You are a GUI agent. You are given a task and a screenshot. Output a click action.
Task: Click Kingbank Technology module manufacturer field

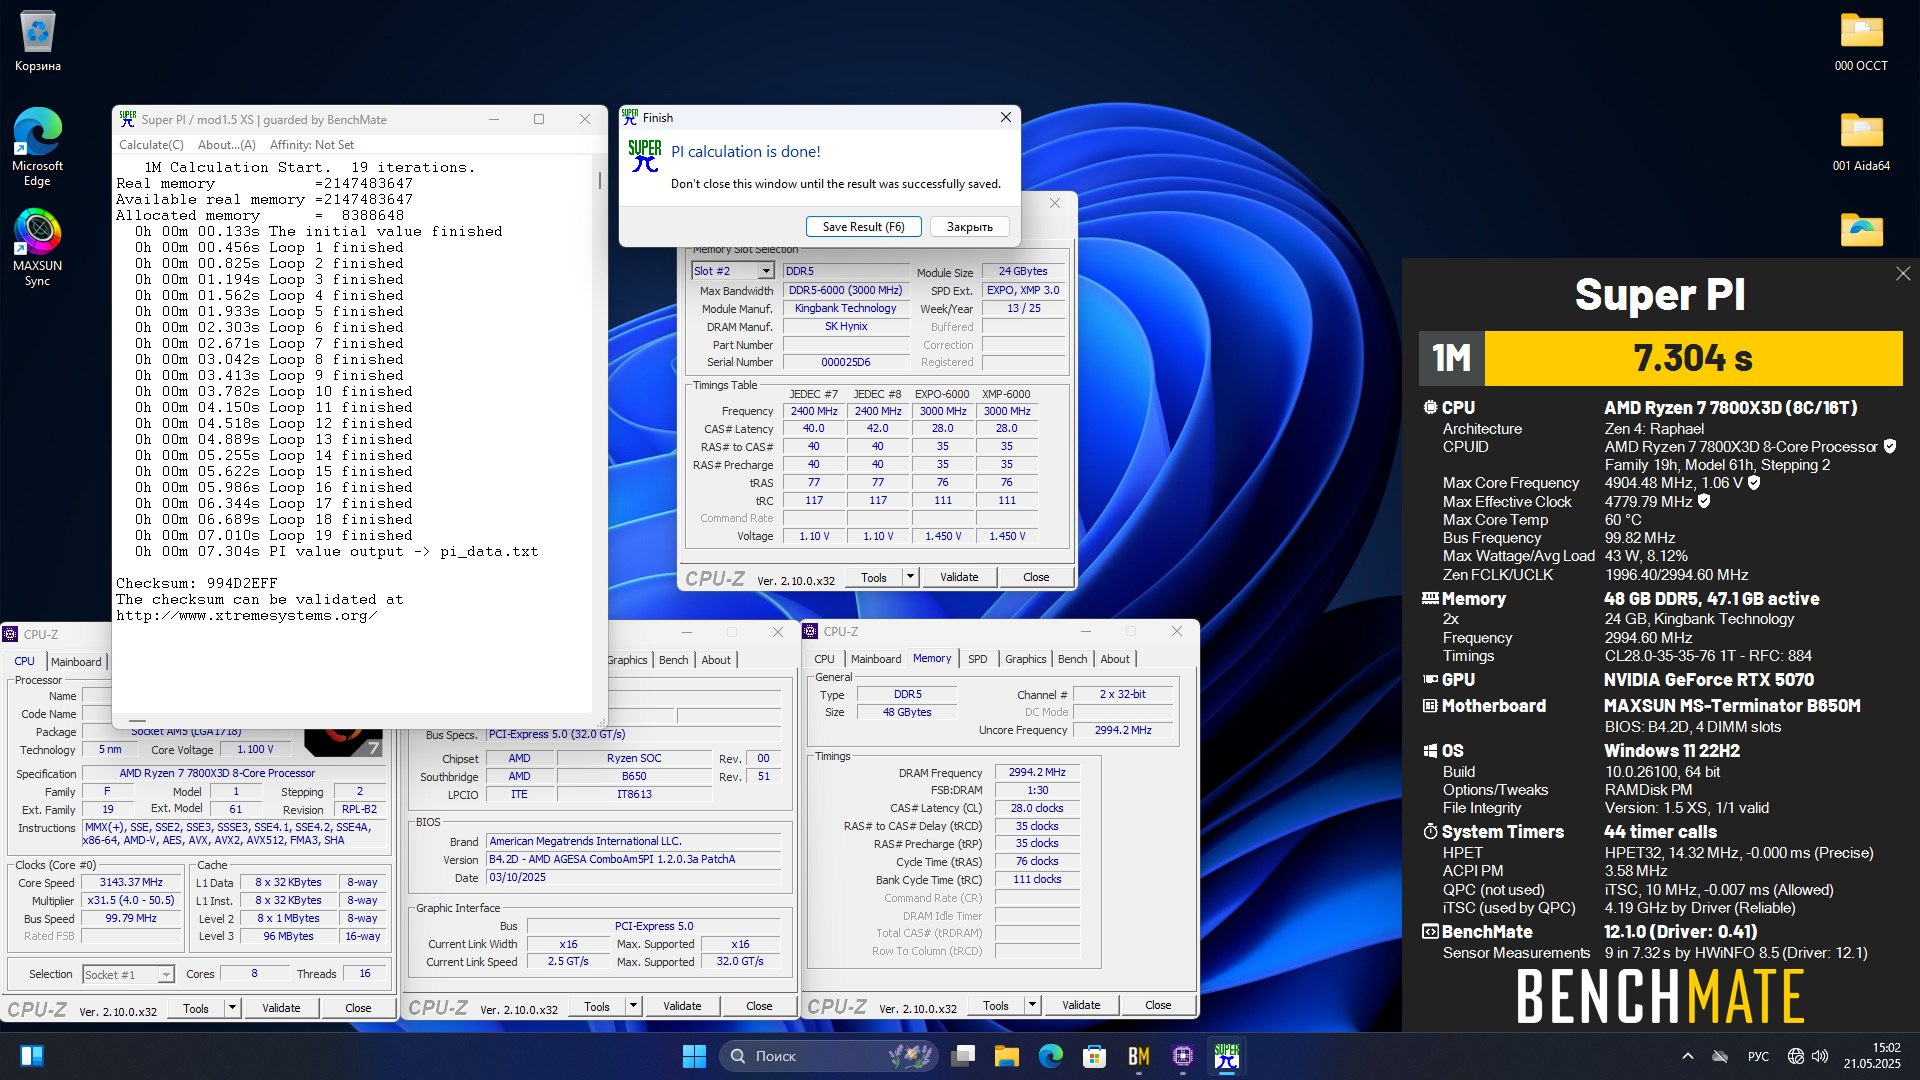(x=845, y=308)
